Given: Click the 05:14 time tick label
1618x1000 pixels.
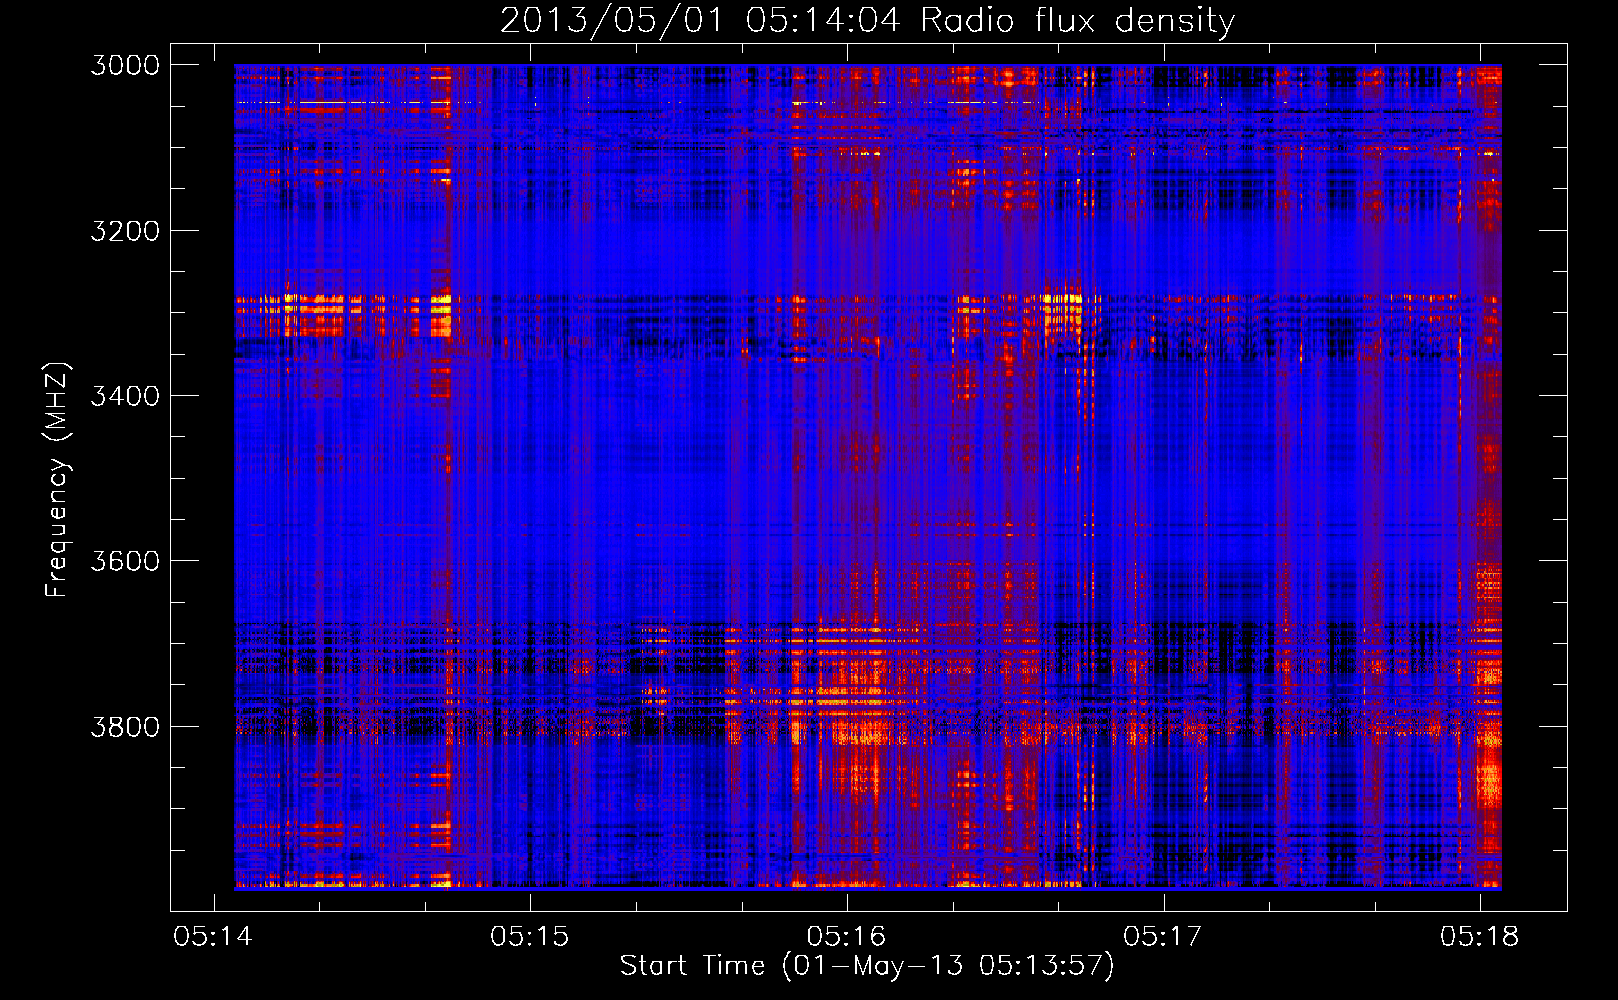Looking at the screenshot, I should 213,937.
